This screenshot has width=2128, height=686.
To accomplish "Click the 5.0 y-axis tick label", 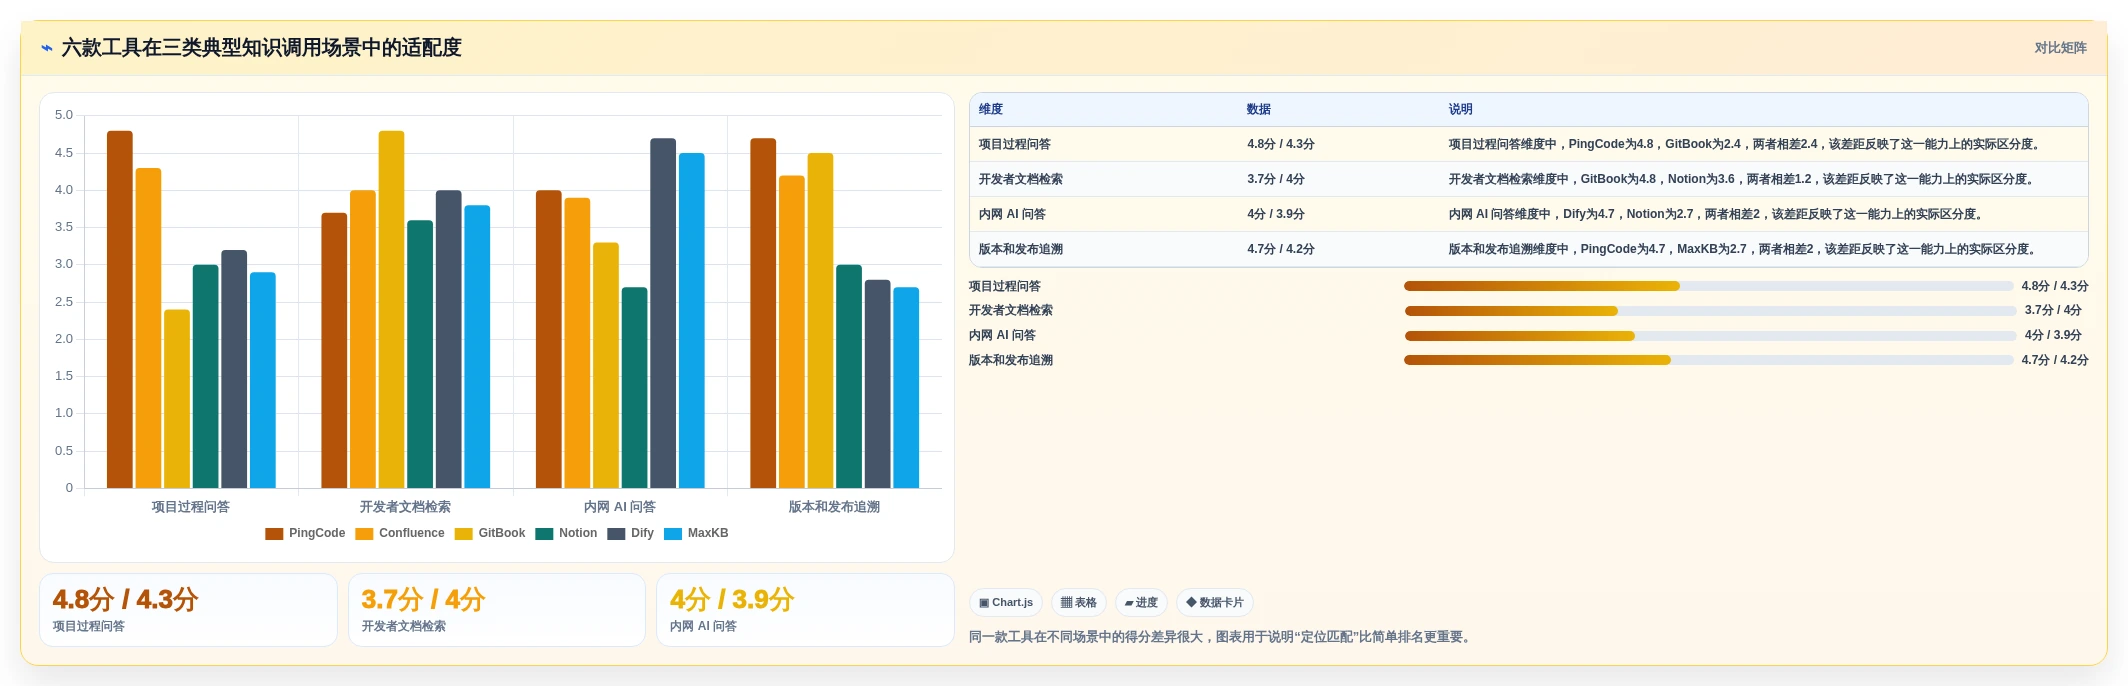I will 64,115.
